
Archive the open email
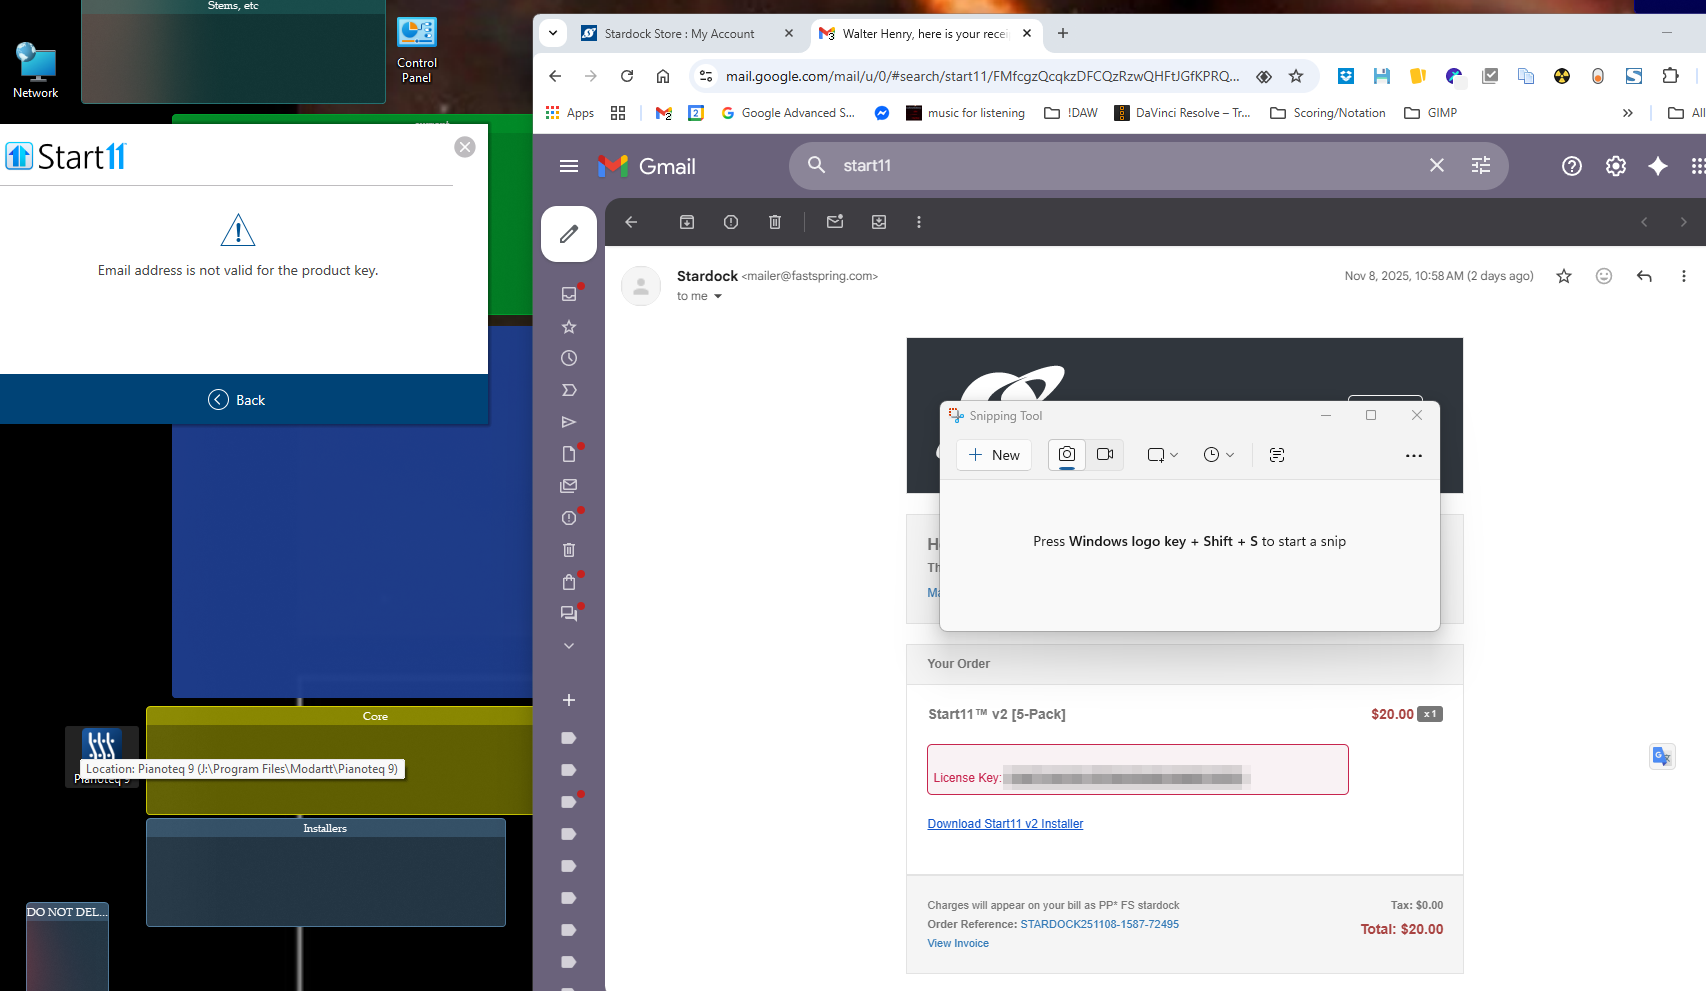pyautogui.click(x=687, y=222)
